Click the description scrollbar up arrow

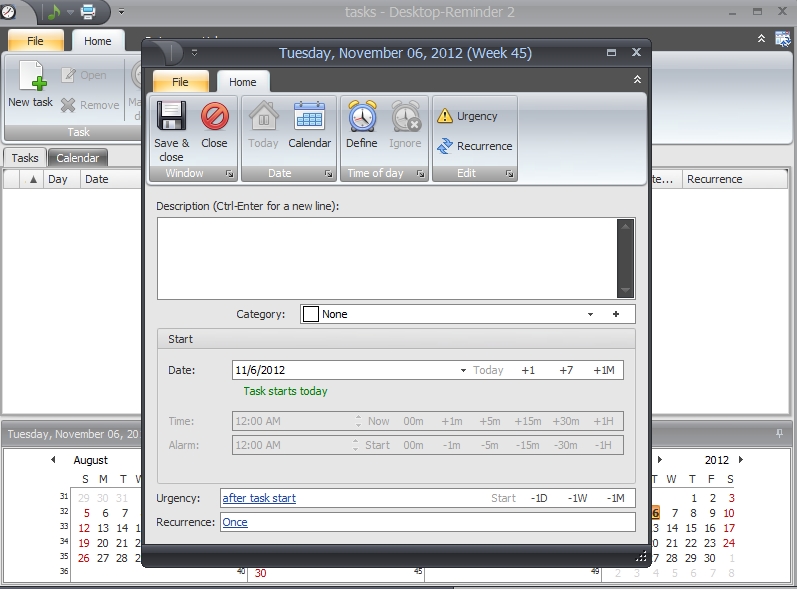626,226
